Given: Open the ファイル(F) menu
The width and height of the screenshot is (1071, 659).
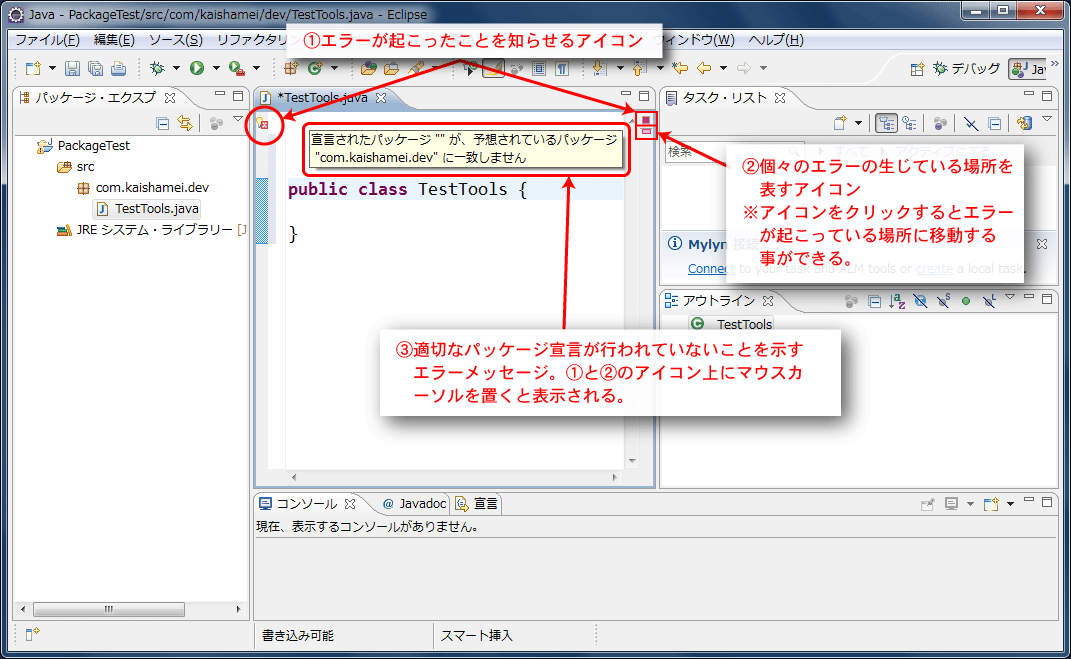Looking at the screenshot, I should pyautogui.click(x=47, y=40).
